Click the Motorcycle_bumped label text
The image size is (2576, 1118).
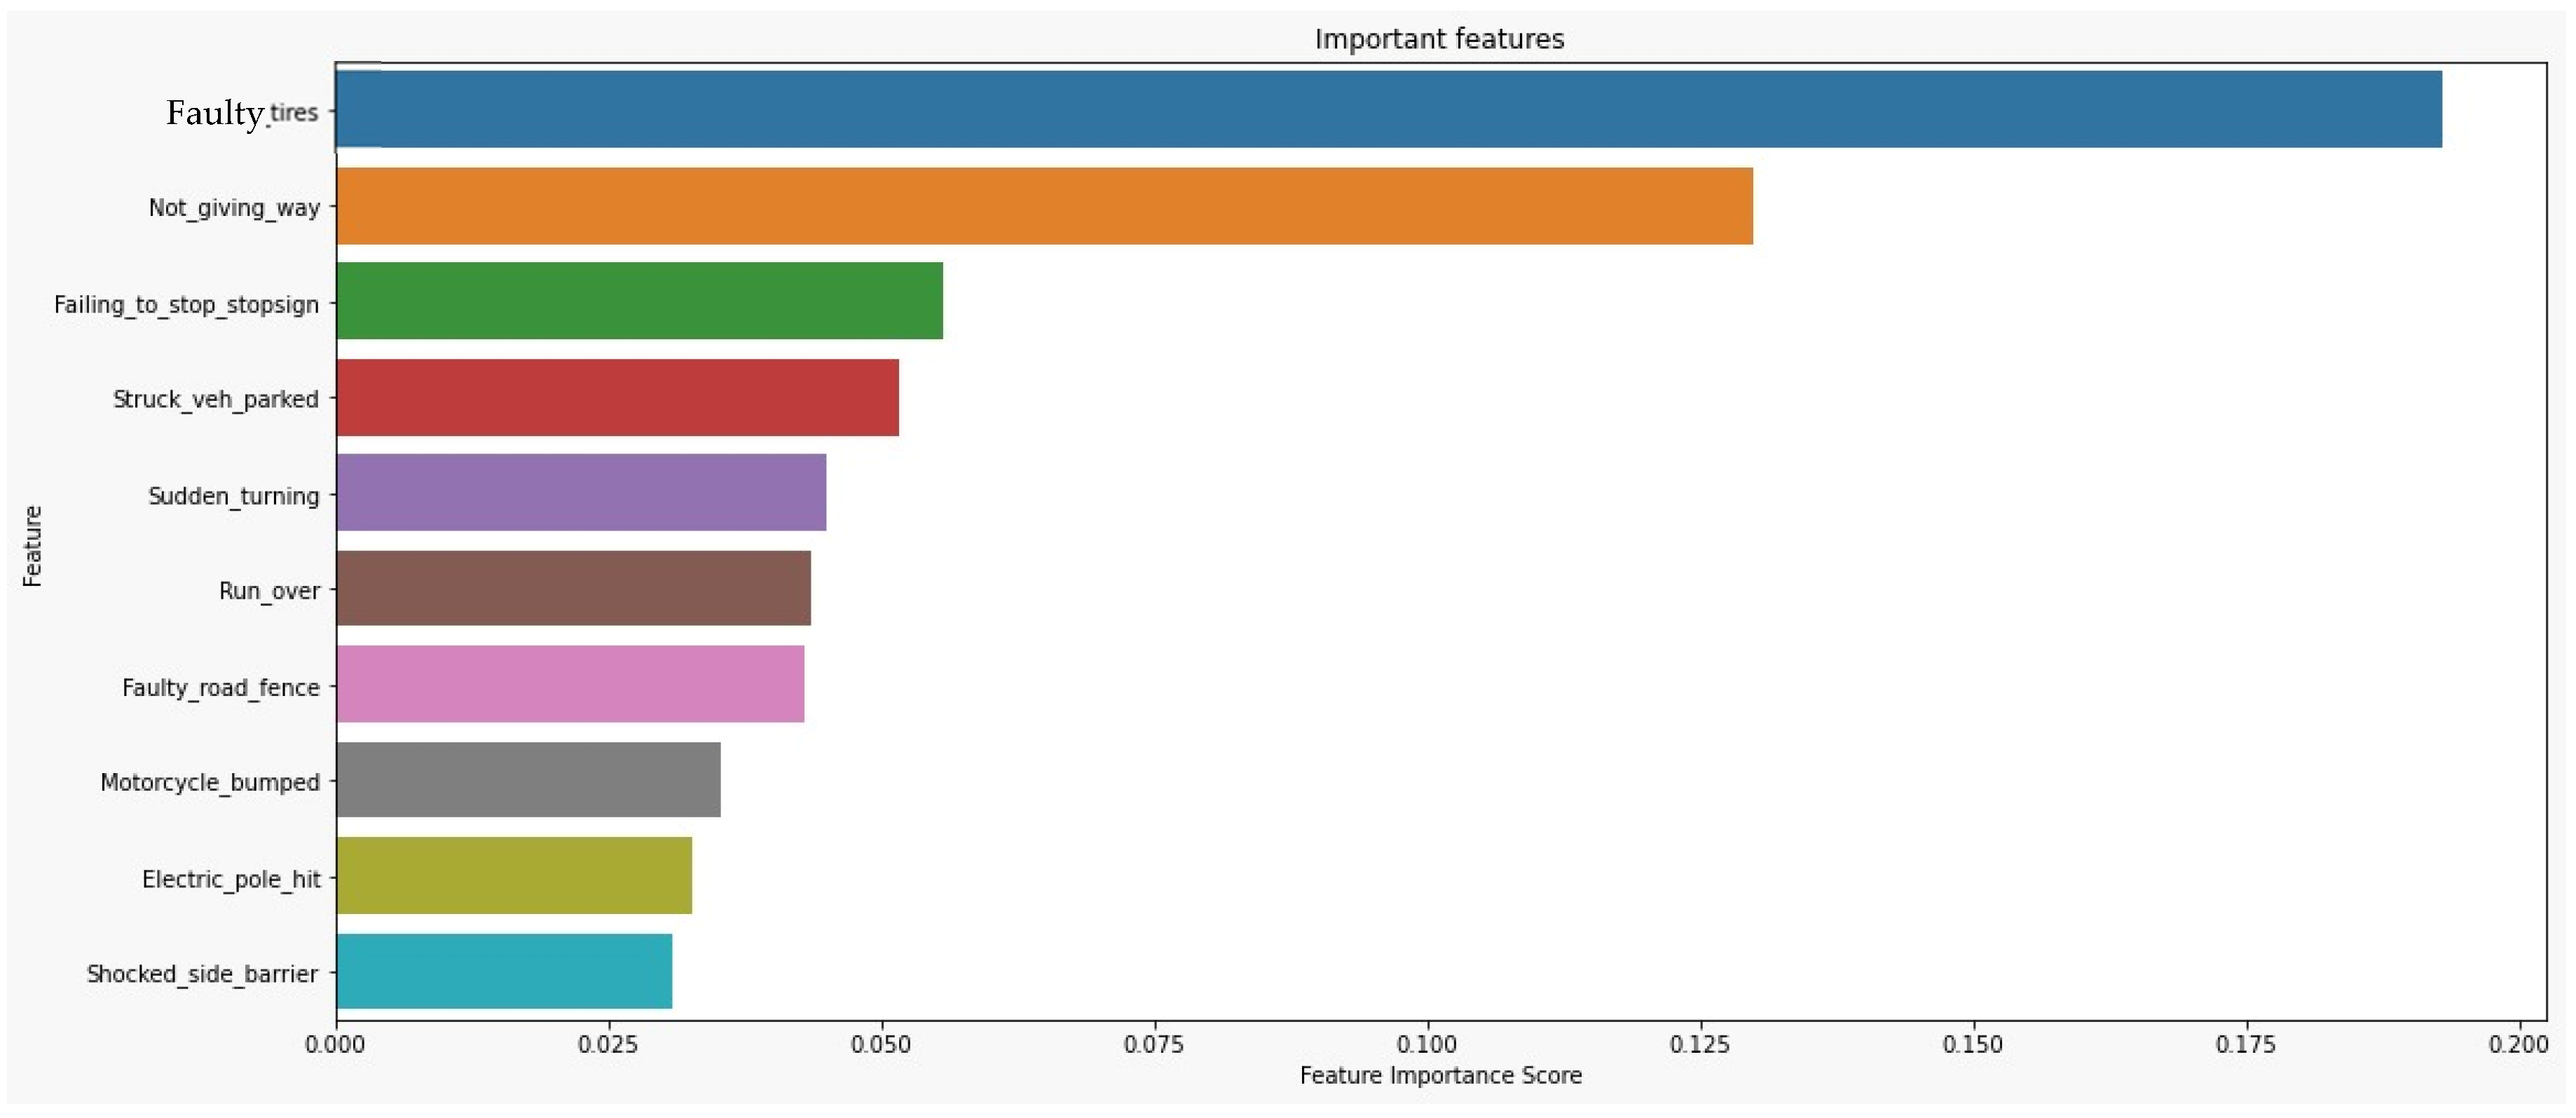pyautogui.click(x=210, y=782)
